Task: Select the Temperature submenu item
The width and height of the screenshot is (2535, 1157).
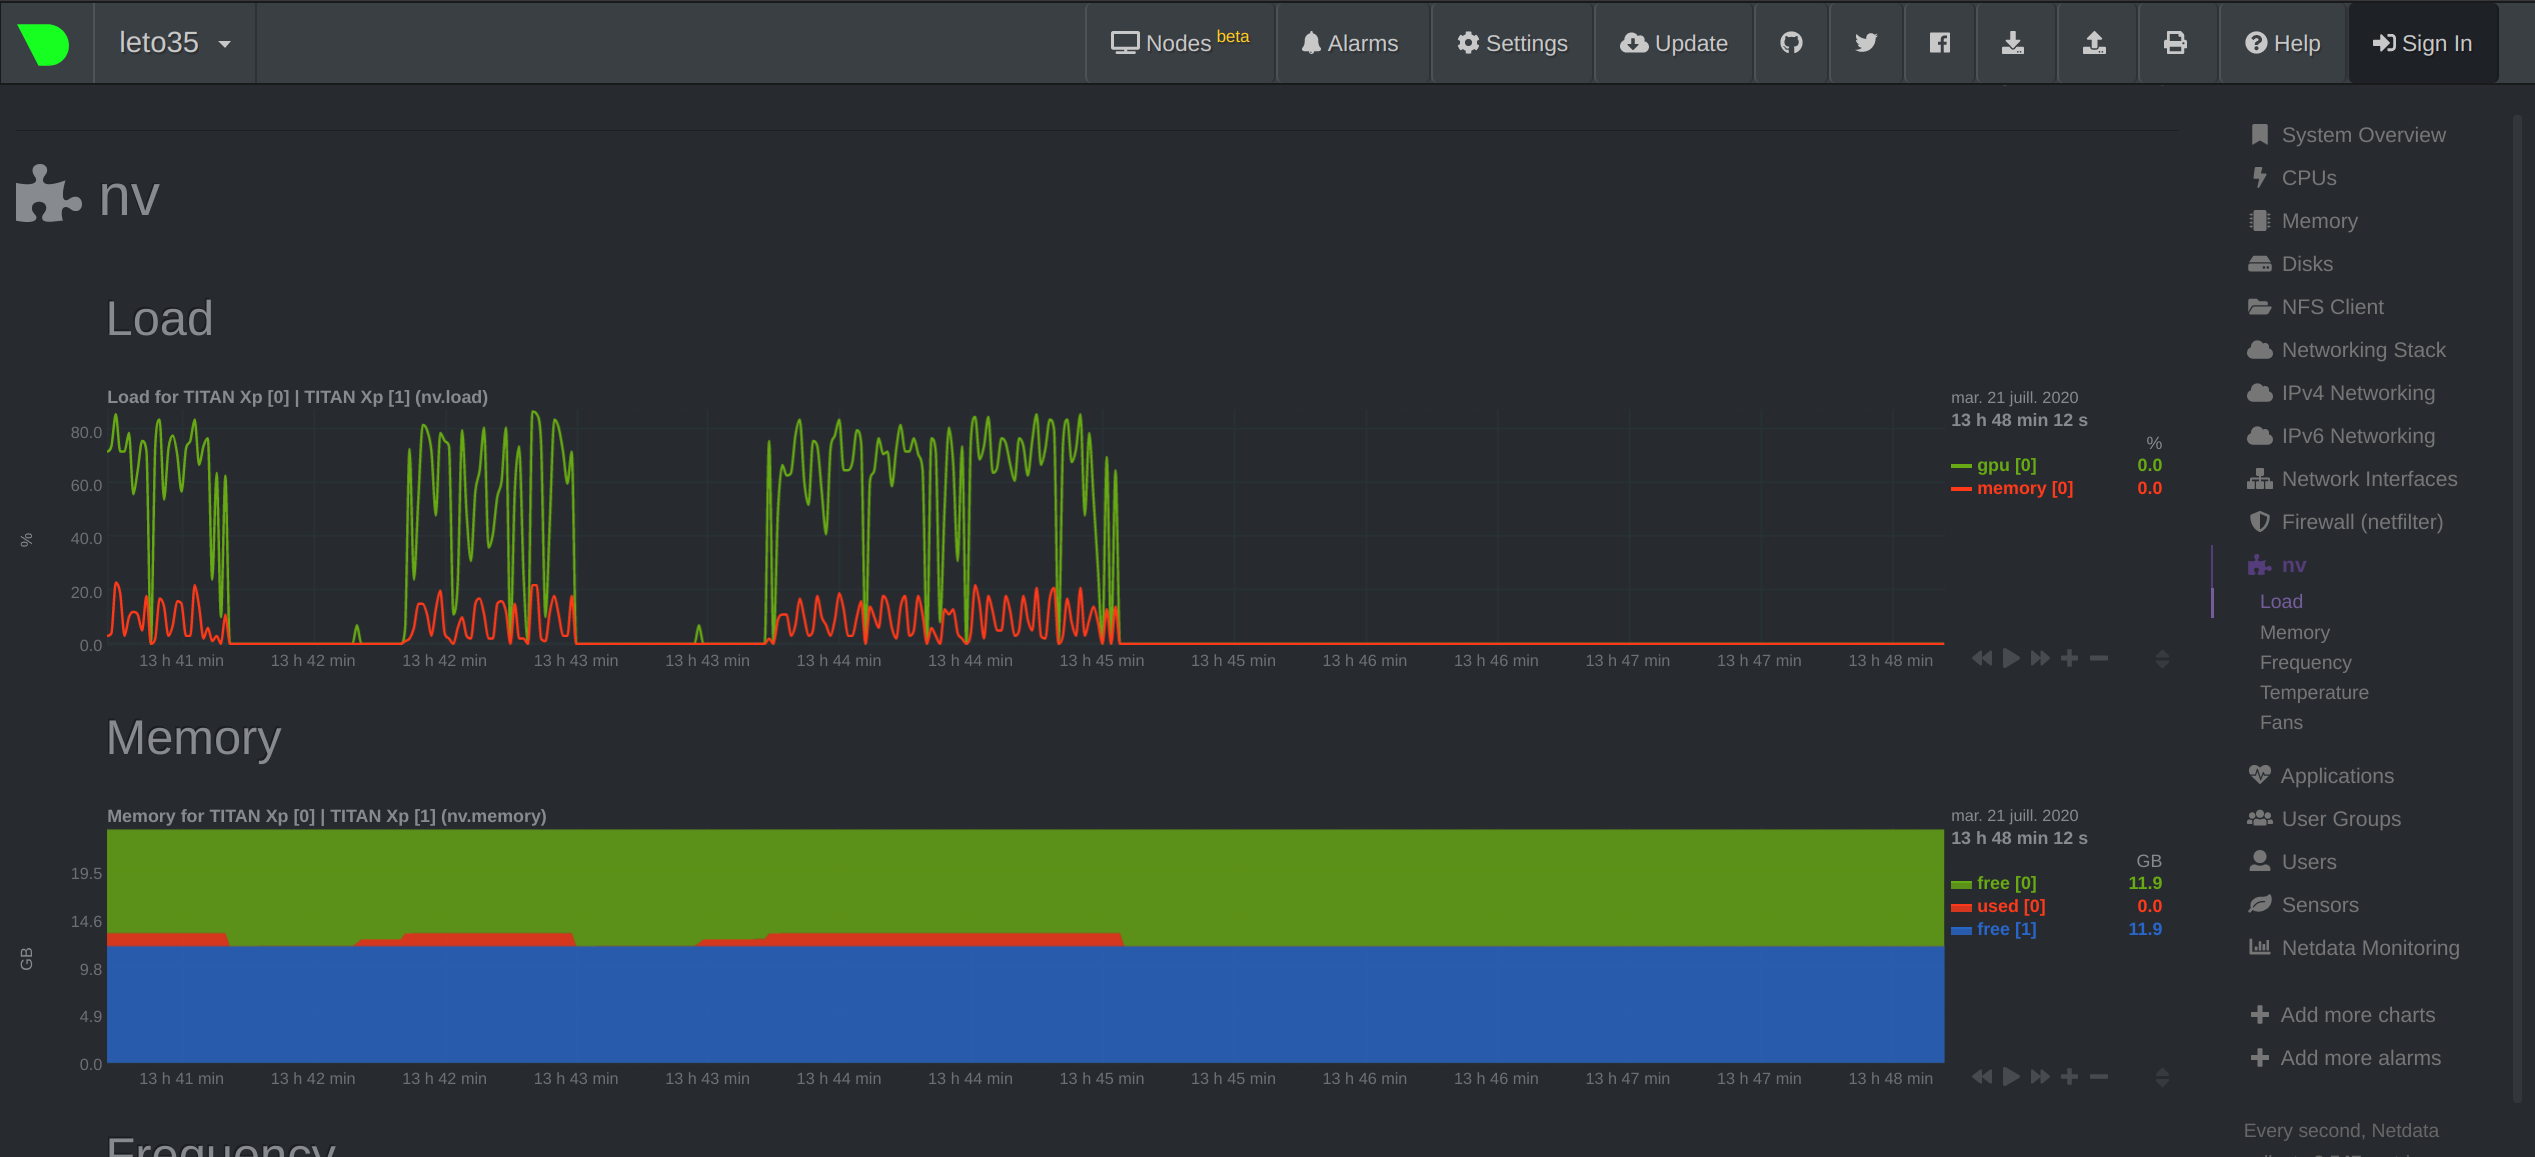Action: coord(2314,692)
